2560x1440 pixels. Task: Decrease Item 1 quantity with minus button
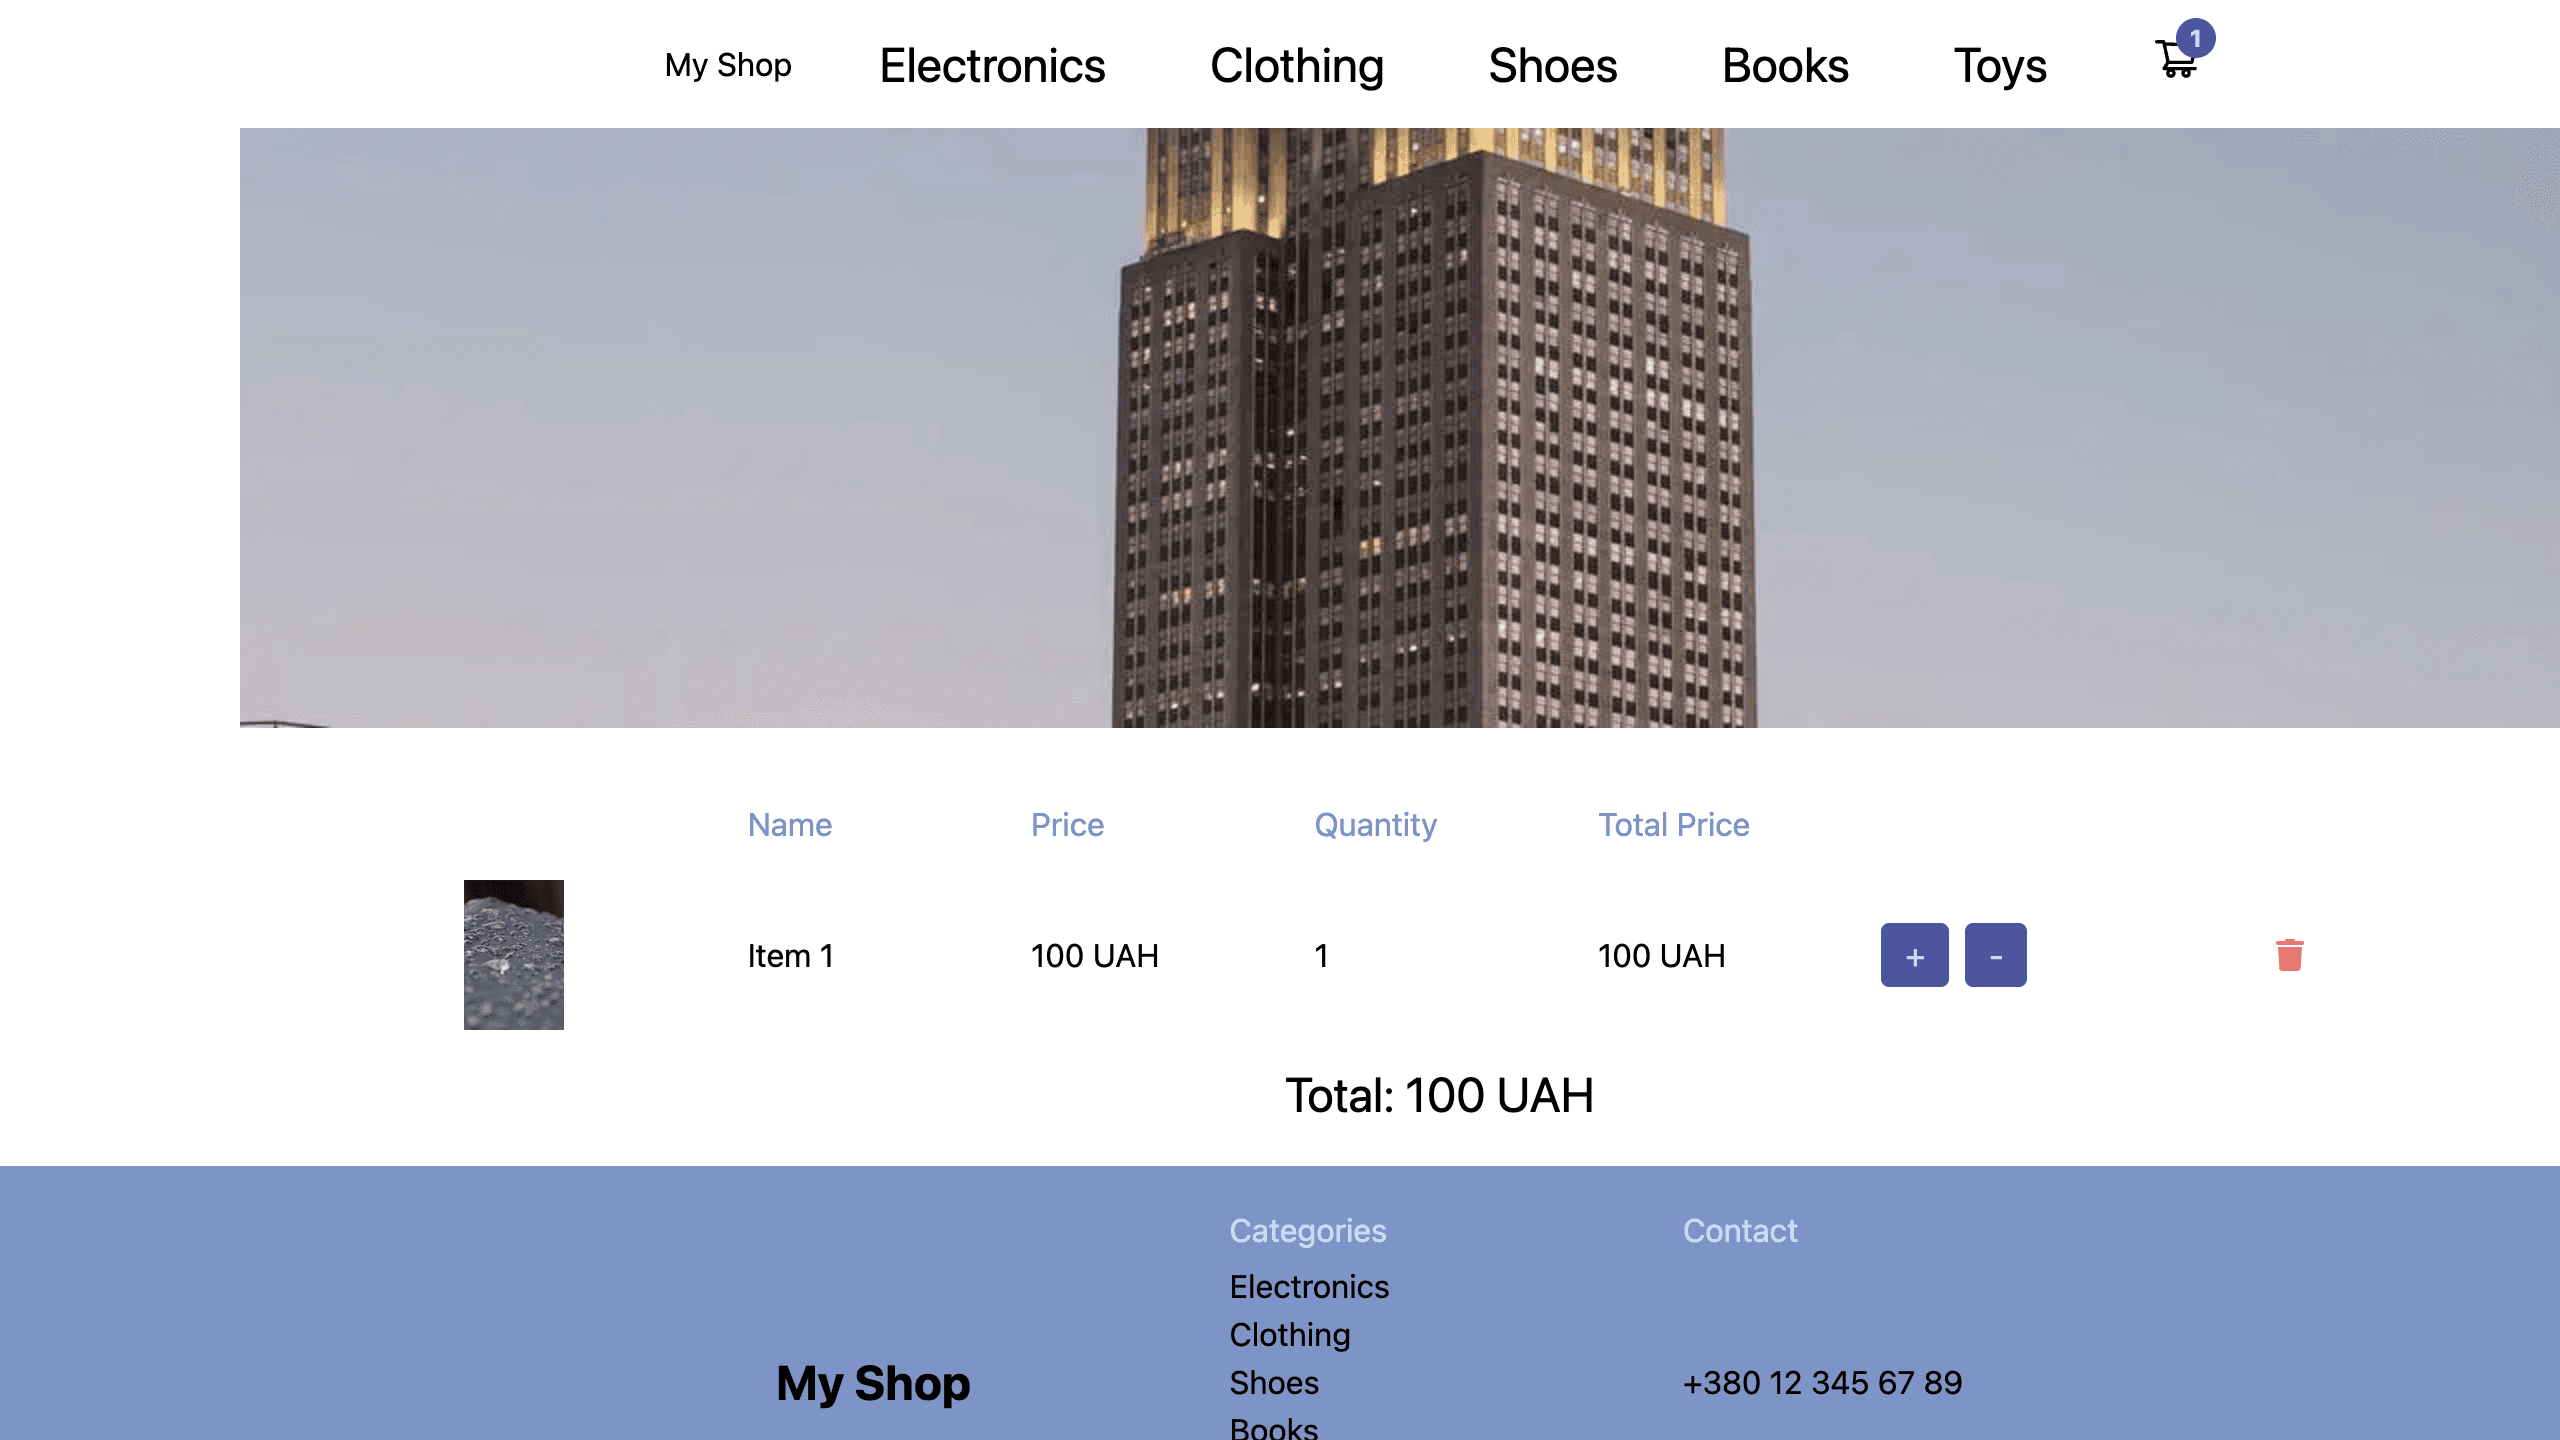1995,955
